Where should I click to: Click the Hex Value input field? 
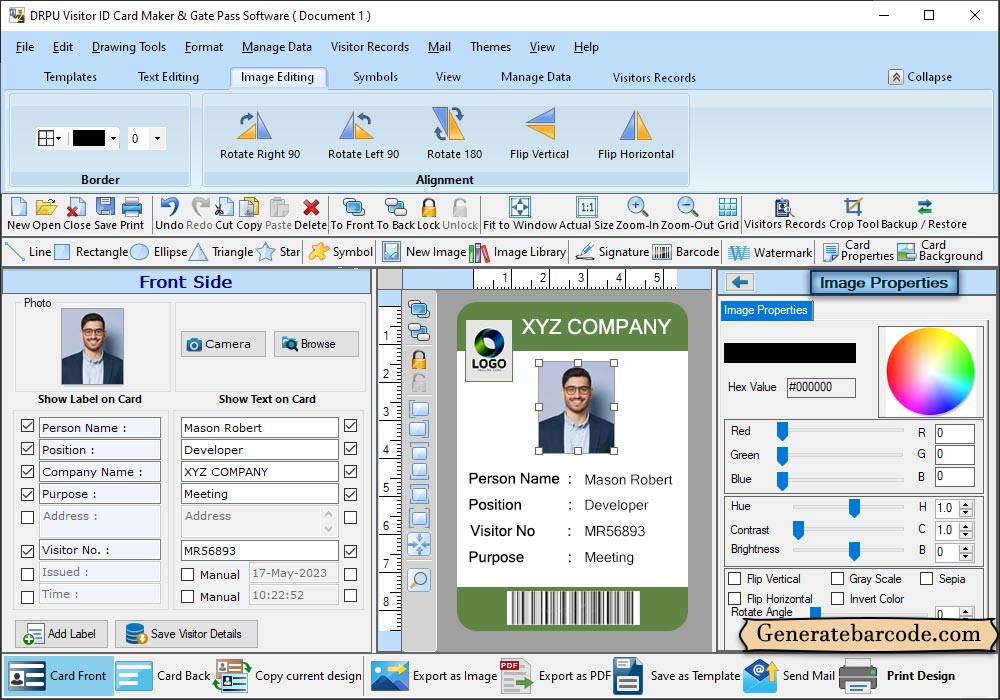pyautogui.click(x=821, y=387)
